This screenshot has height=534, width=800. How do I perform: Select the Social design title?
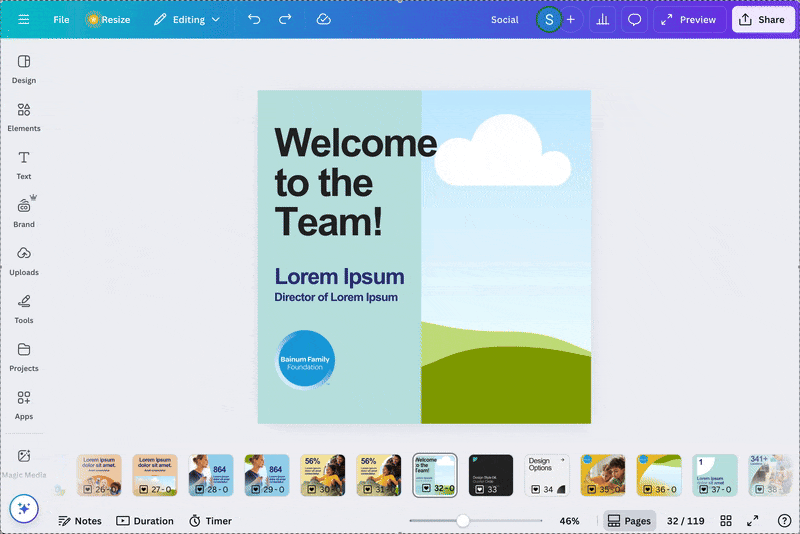click(504, 19)
